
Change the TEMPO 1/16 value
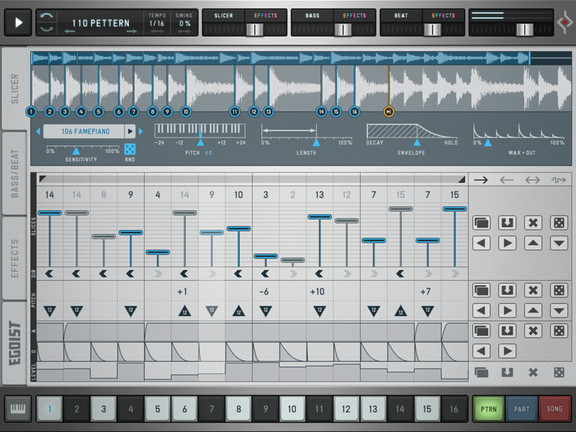click(157, 23)
